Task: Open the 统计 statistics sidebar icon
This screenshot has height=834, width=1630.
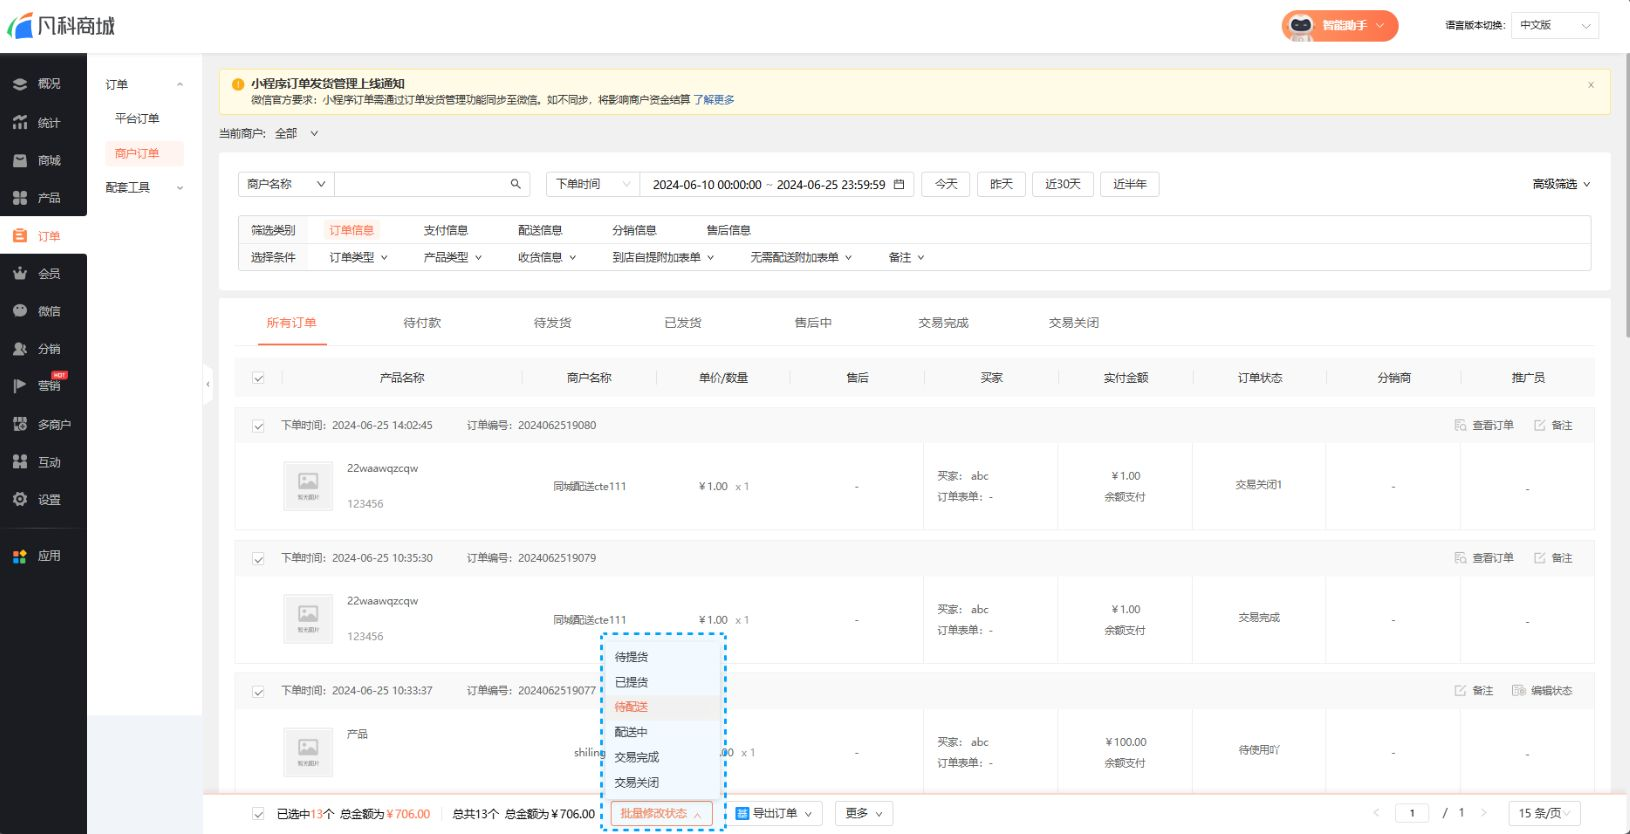Action: [20, 122]
